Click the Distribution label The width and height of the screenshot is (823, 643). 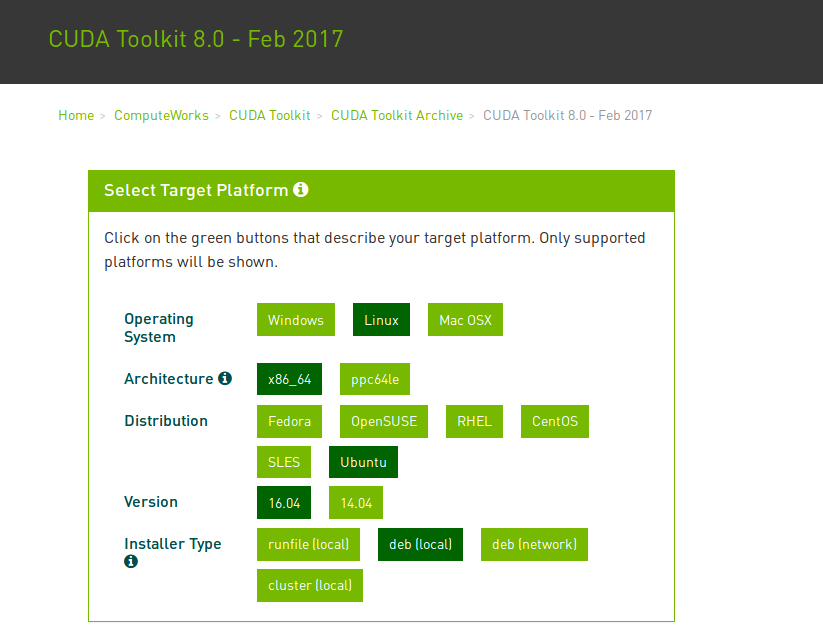166,421
